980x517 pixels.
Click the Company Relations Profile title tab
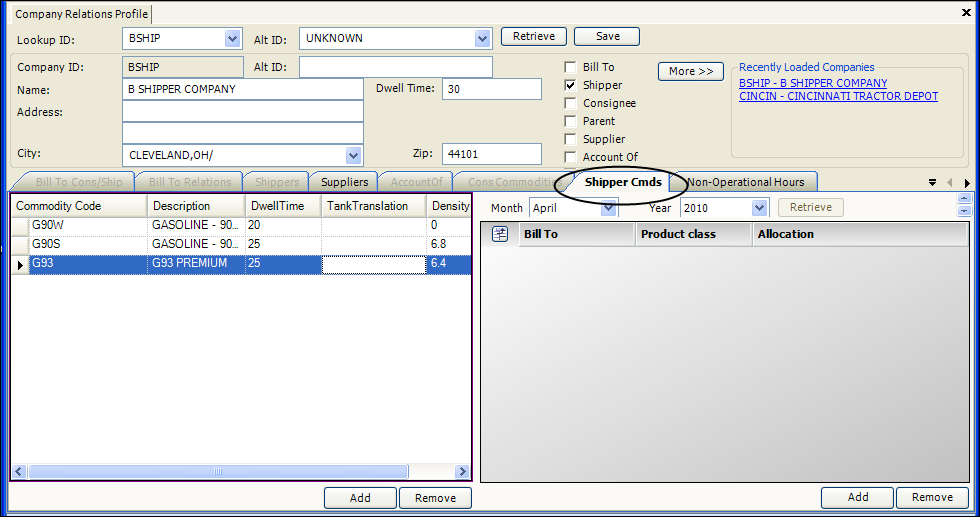pos(81,14)
